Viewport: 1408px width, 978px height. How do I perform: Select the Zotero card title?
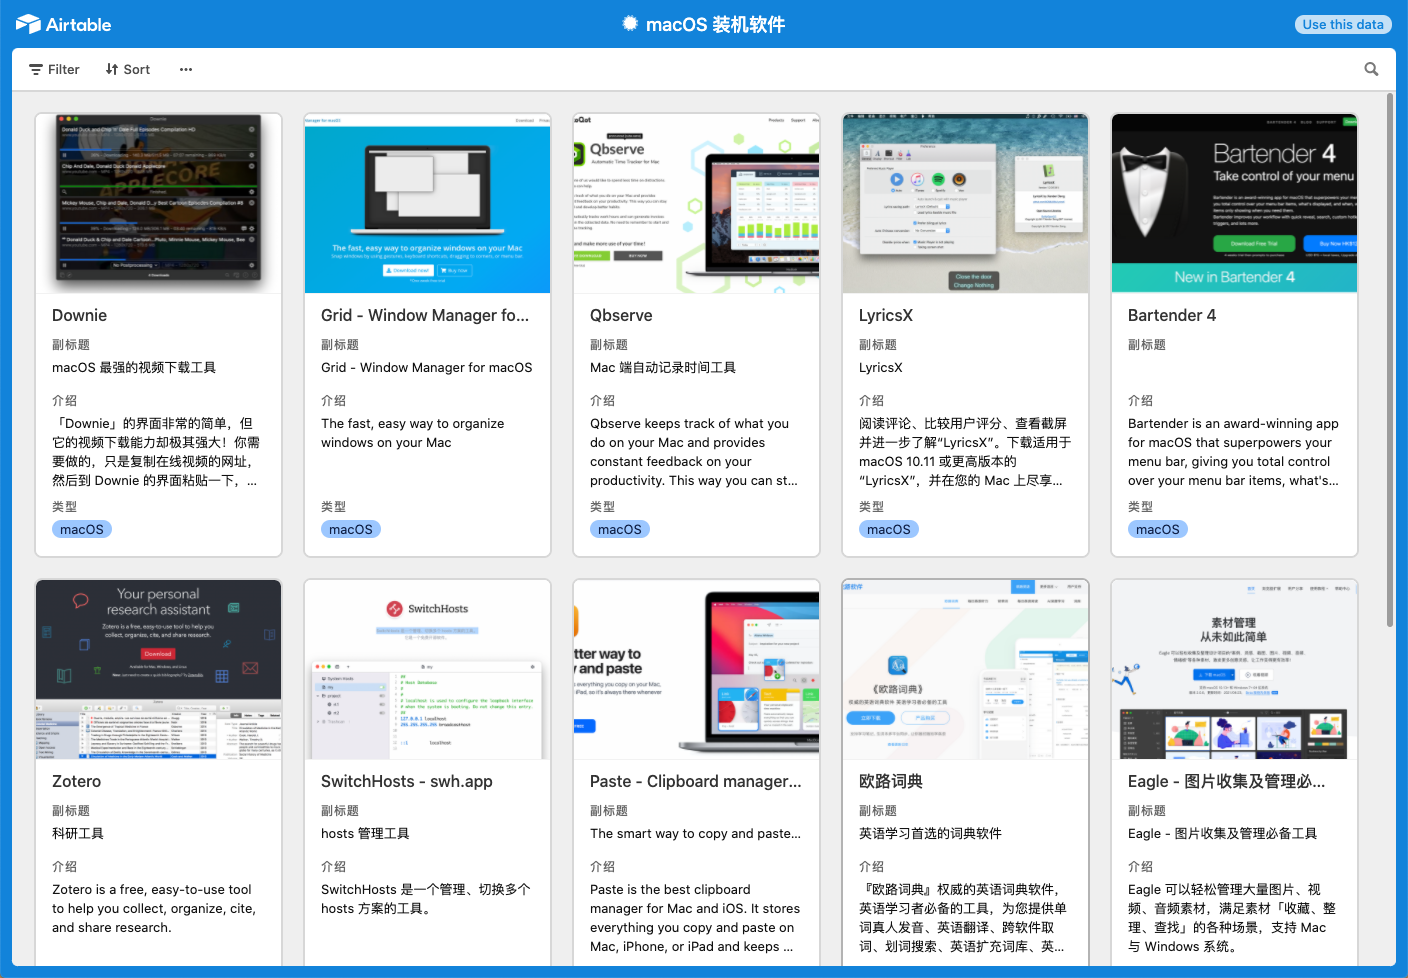click(x=76, y=781)
